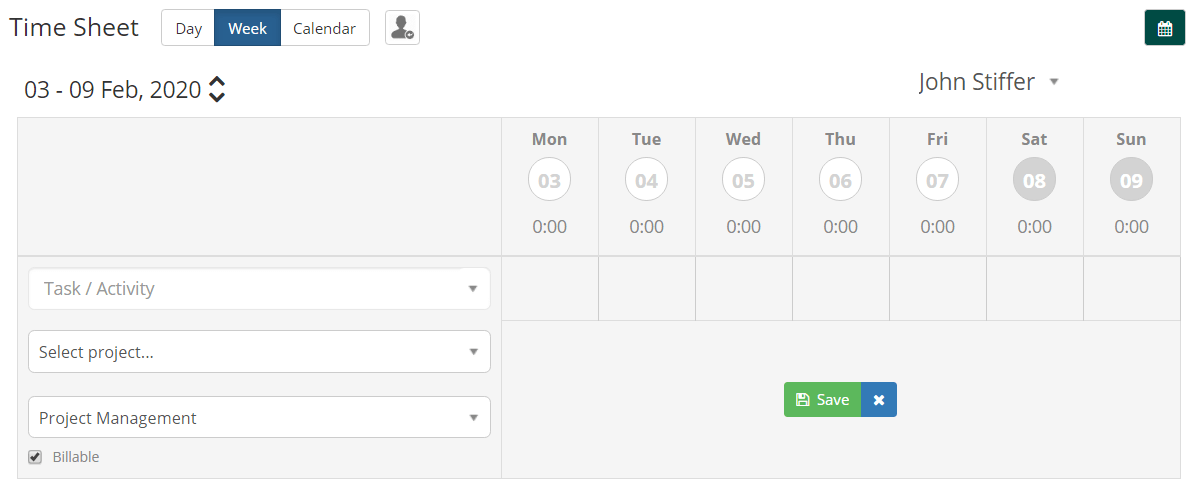The width and height of the screenshot is (1190, 496).
Task: Click the week range up/down chevron
Action: pos(217,89)
